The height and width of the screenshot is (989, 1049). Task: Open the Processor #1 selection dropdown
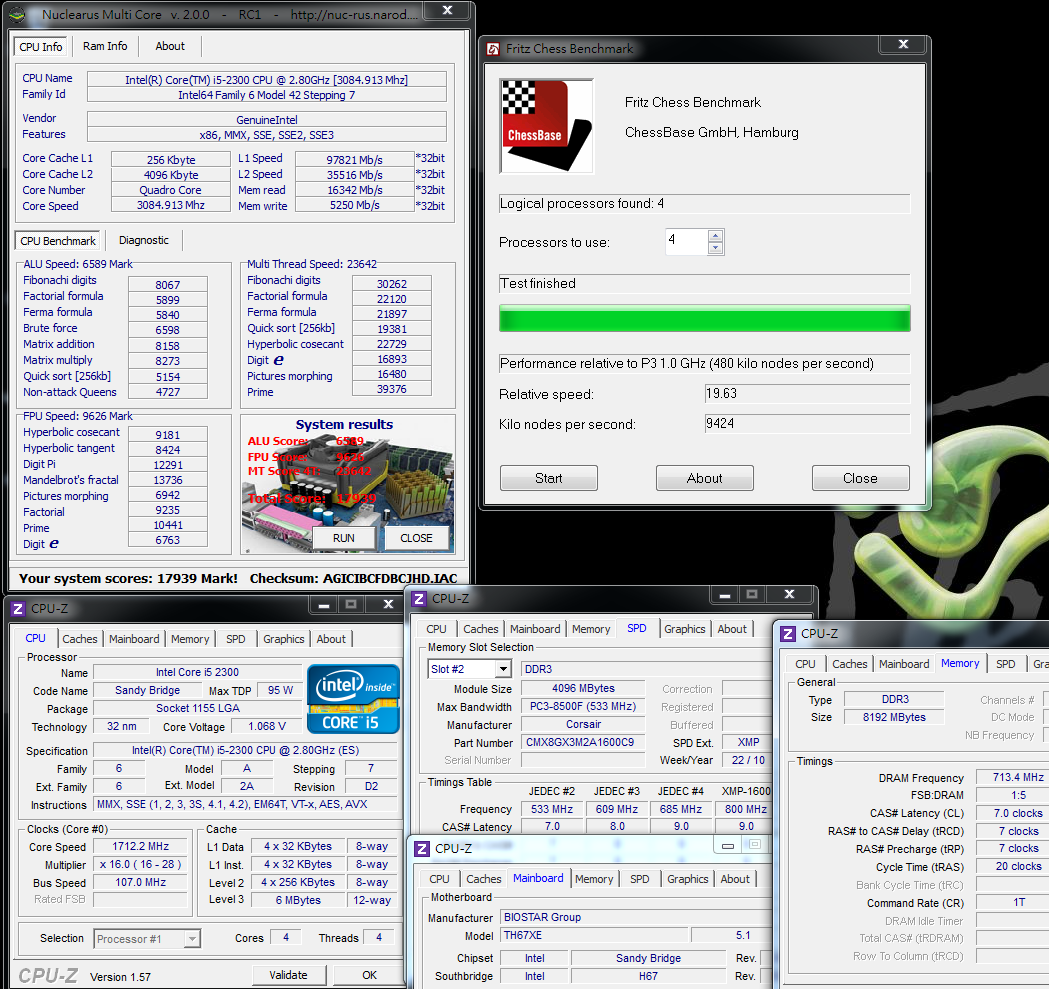click(x=192, y=939)
